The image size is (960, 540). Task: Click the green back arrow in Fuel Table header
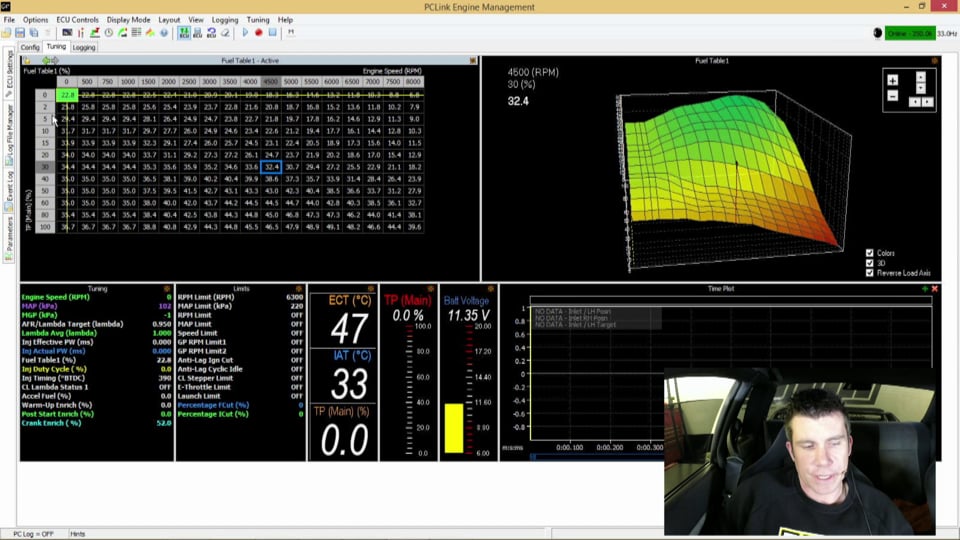pyautogui.click(x=46, y=61)
